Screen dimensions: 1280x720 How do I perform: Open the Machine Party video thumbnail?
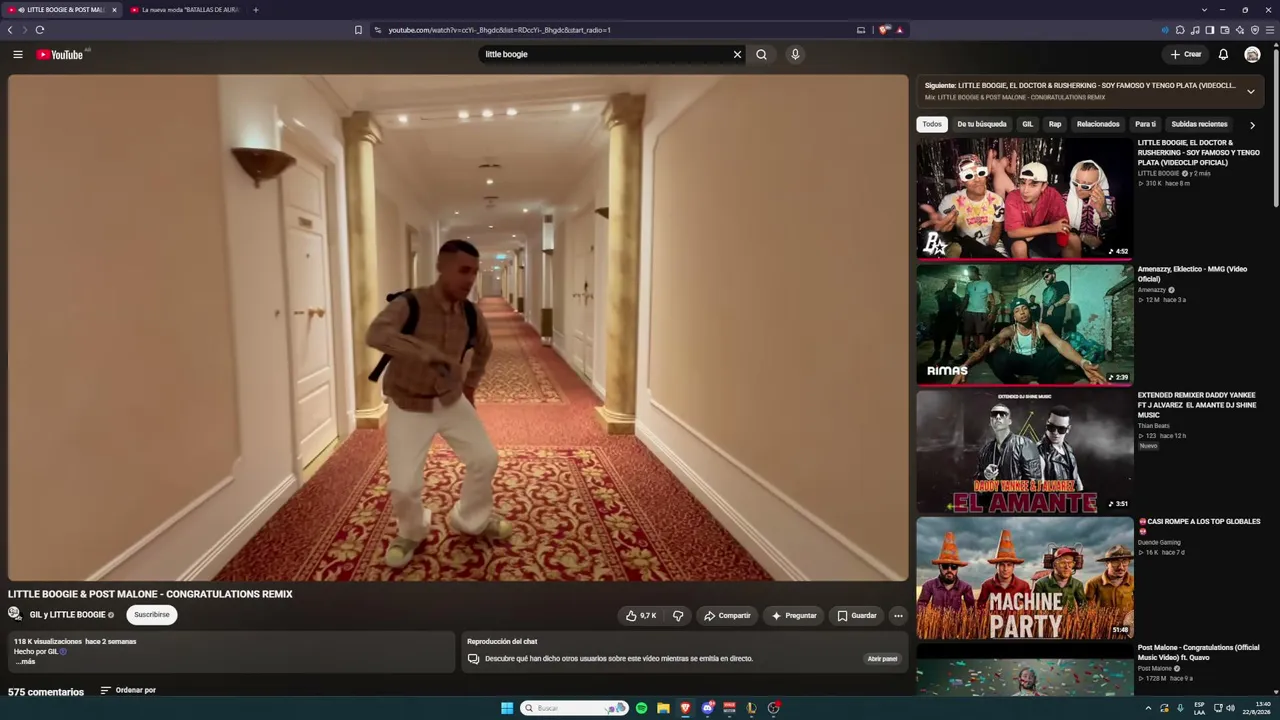pos(1025,577)
